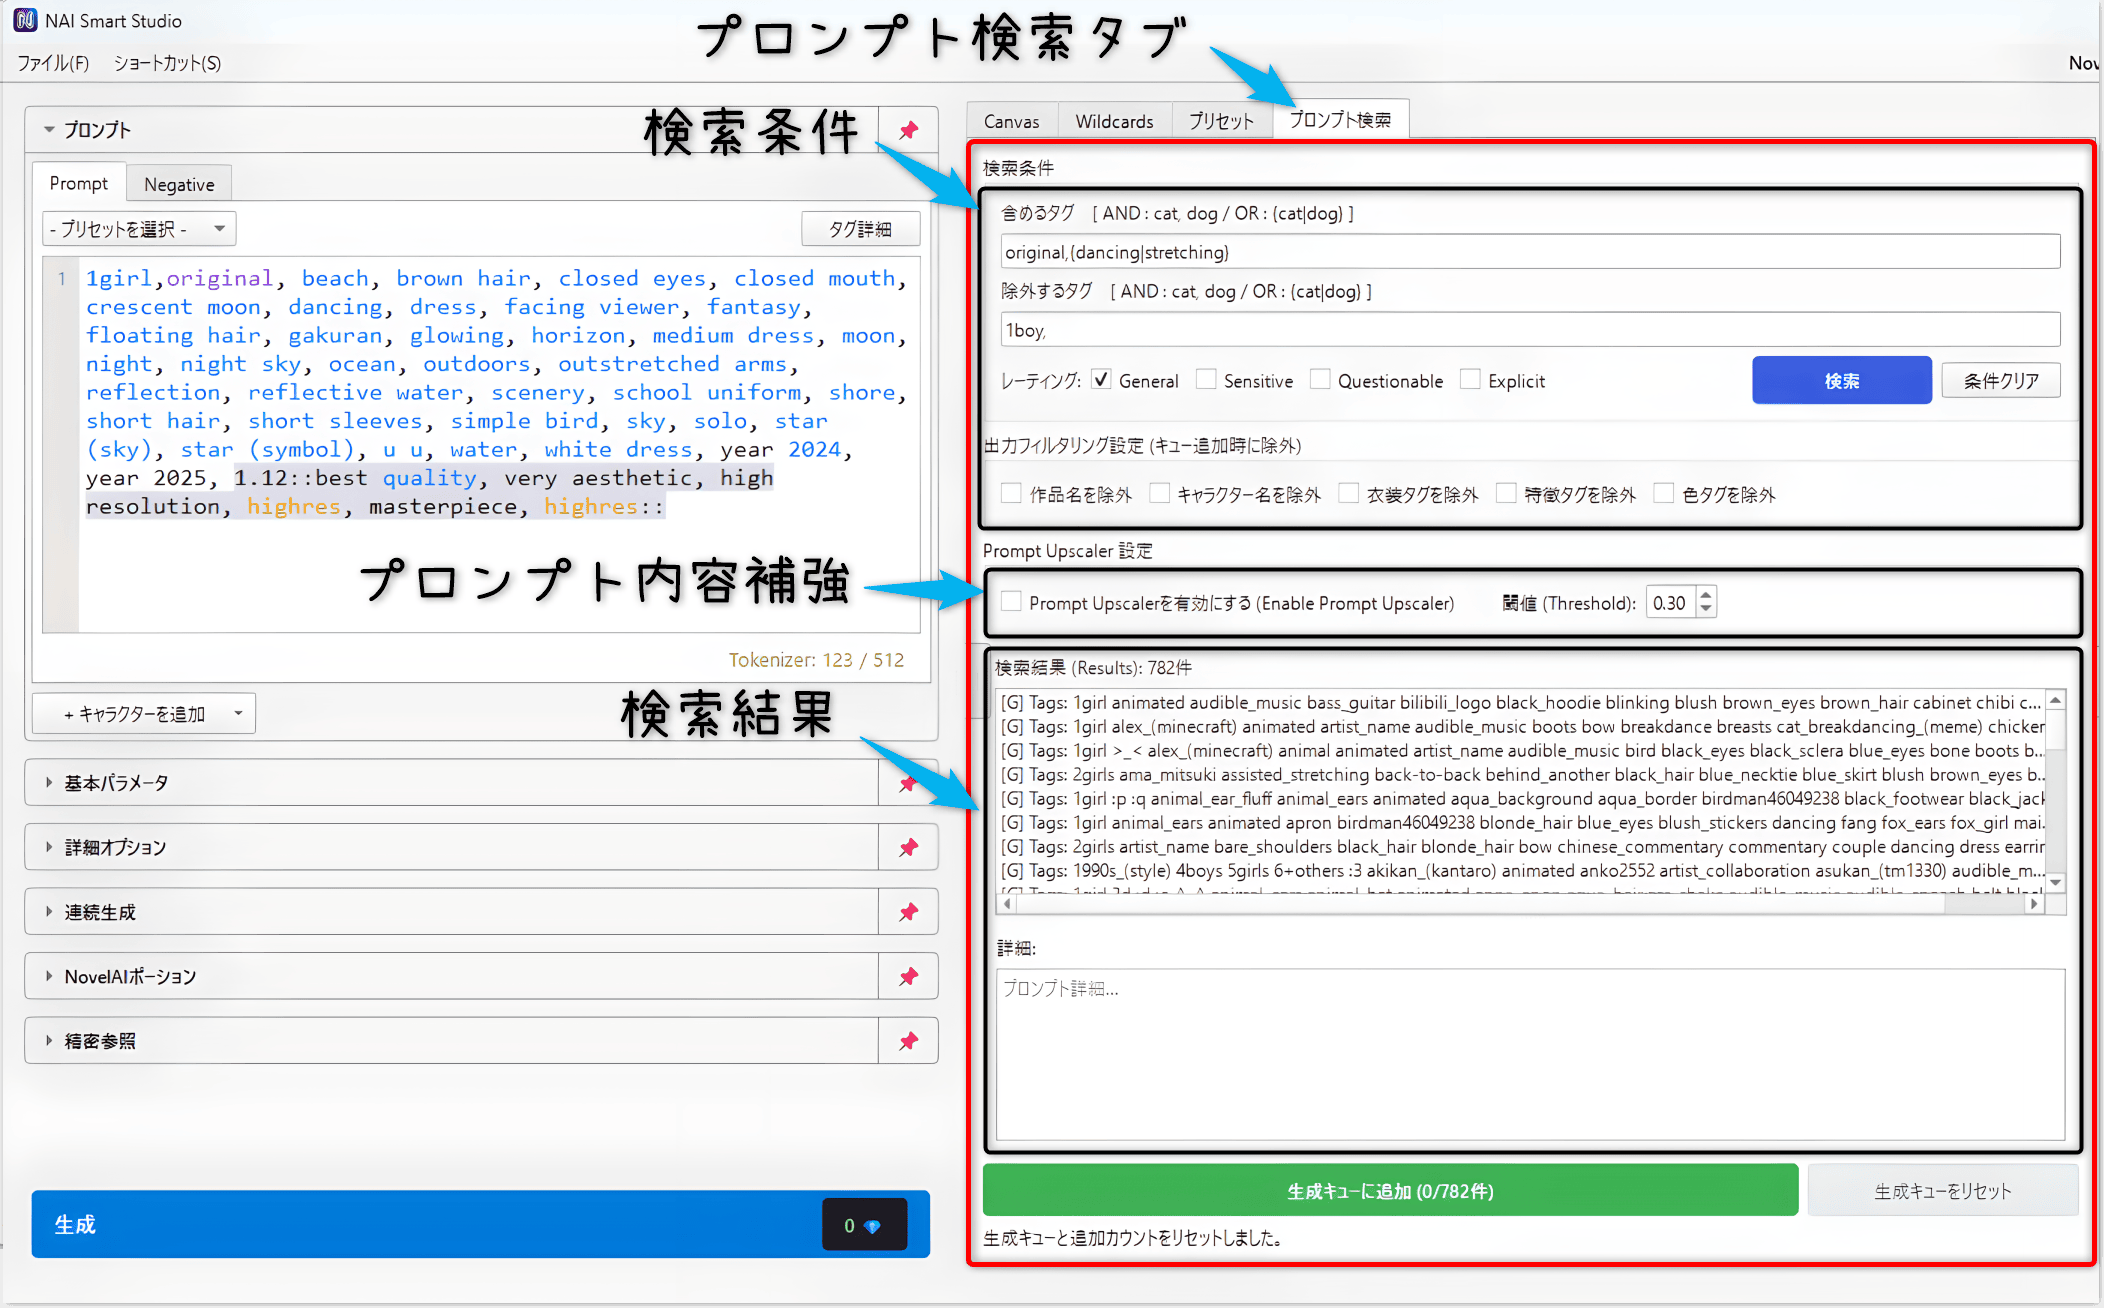The height and width of the screenshot is (1308, 2104).
Task: Click the pin icon beside NovelAIポーション
Action: 908,976
